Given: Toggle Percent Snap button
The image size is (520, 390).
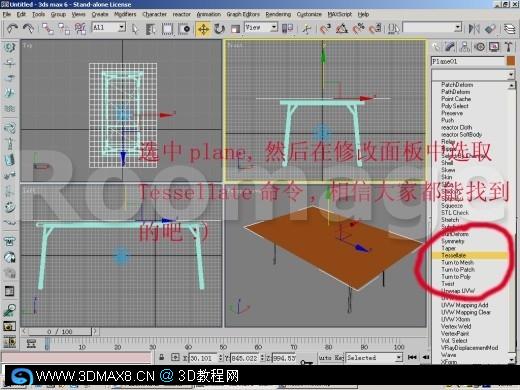Looking at the screenshot, I should tap(358, 29).
